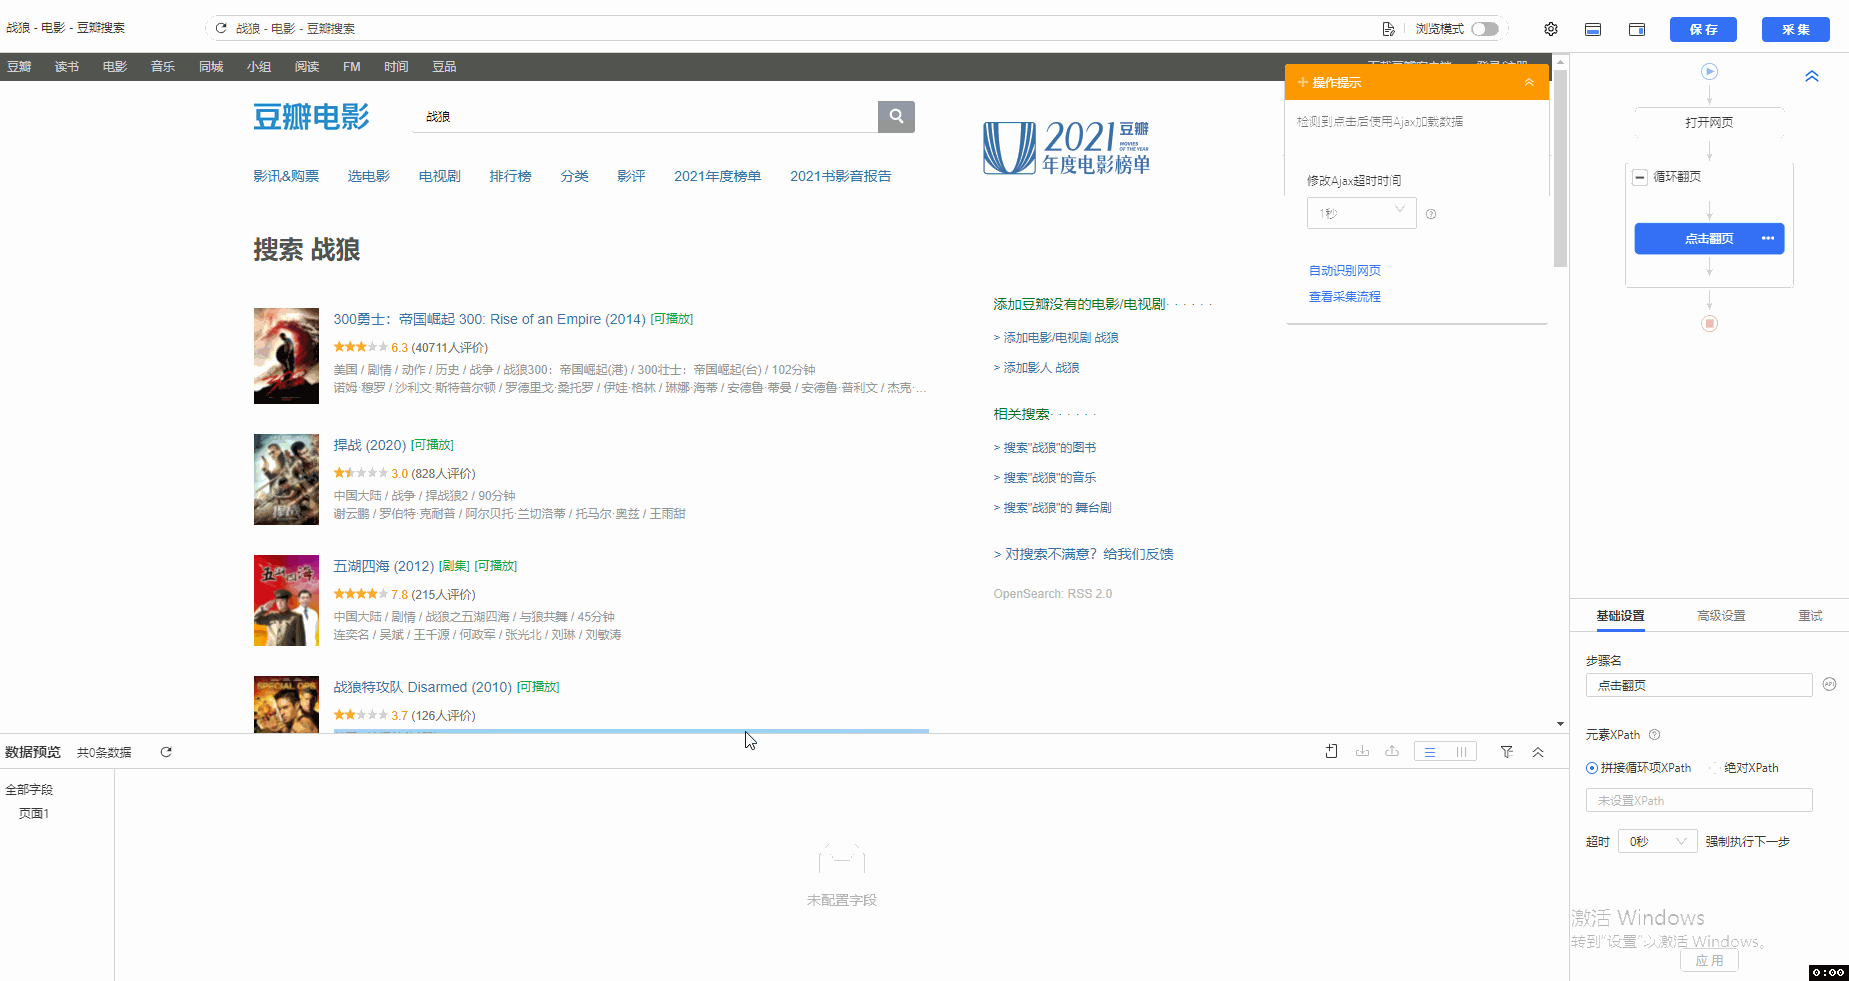Click the 未设置XPath input field

pyautogui.click(x=1698, y=800)
